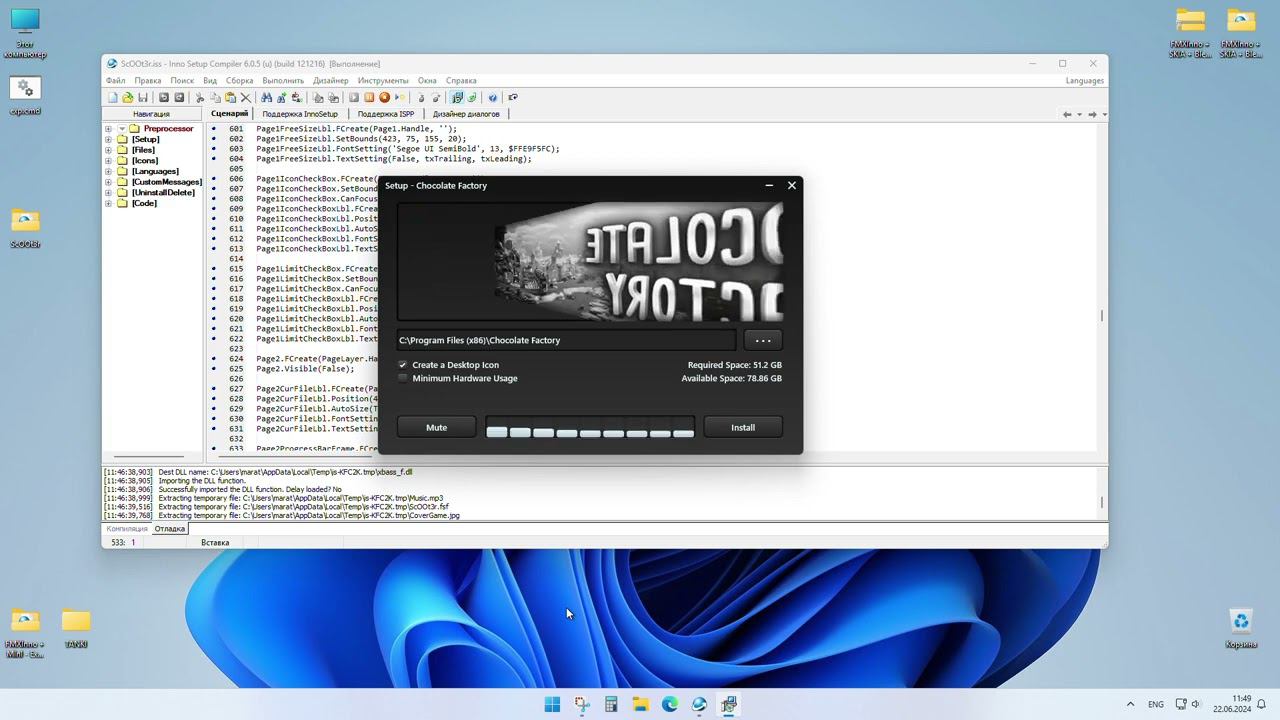Expand the [Files] tree node

[x=108, y=150]
